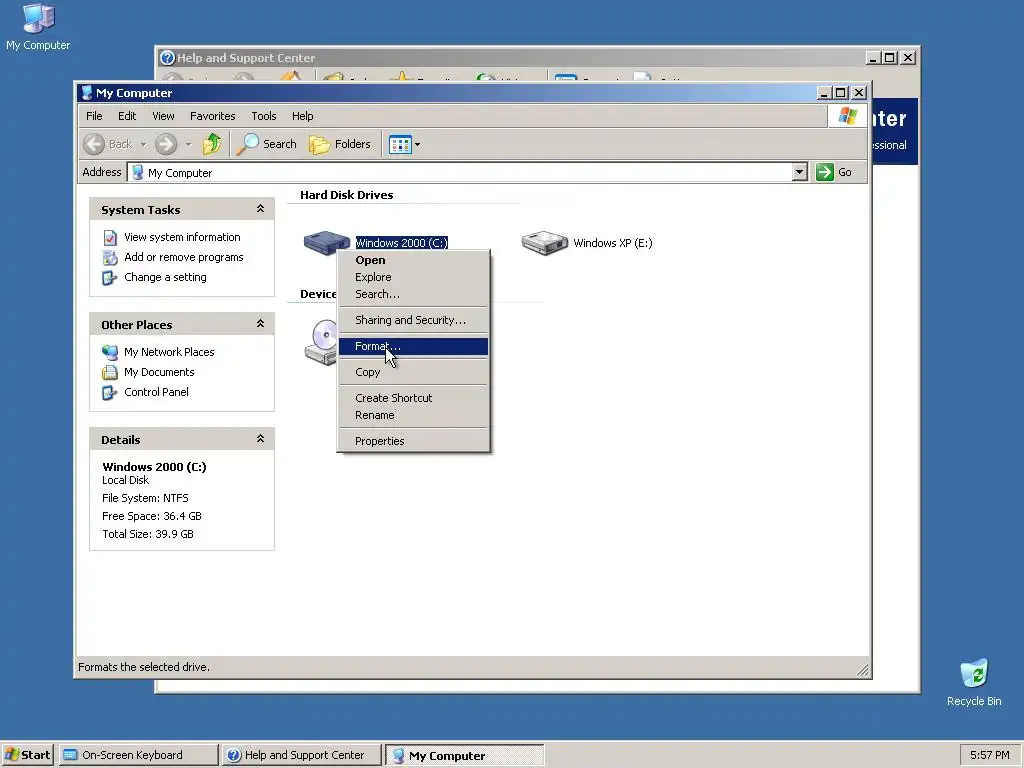Open the Edit menu
1024x768 pixels.
(x=127, y=116)
